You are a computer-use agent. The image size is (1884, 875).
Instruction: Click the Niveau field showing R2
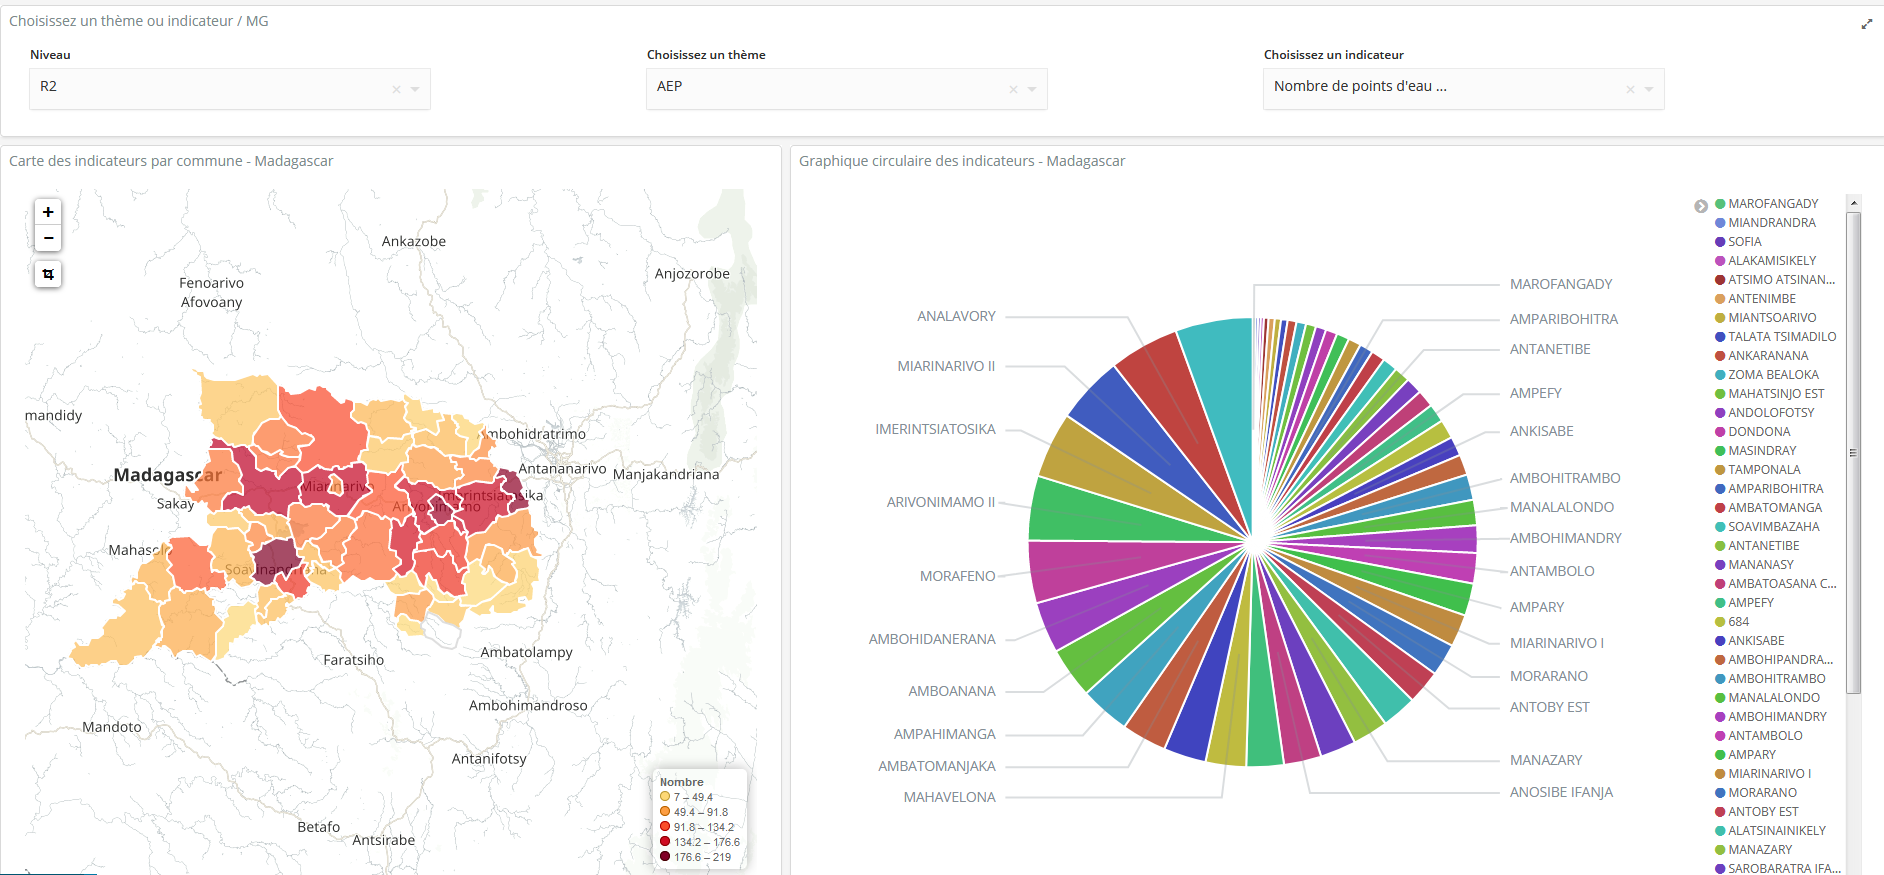pyautogui.click(x=230, y=89)
